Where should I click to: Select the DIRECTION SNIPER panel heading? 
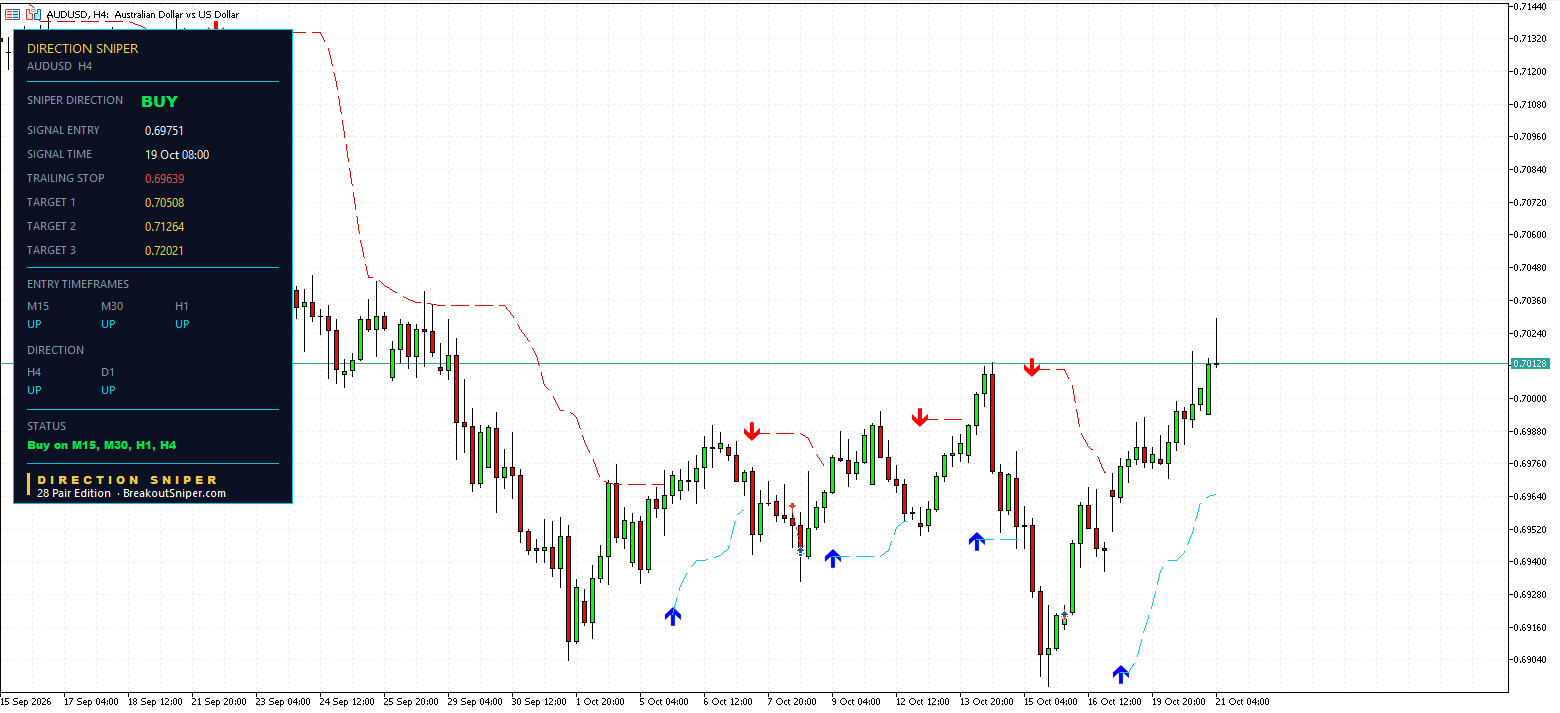(83, 48)
